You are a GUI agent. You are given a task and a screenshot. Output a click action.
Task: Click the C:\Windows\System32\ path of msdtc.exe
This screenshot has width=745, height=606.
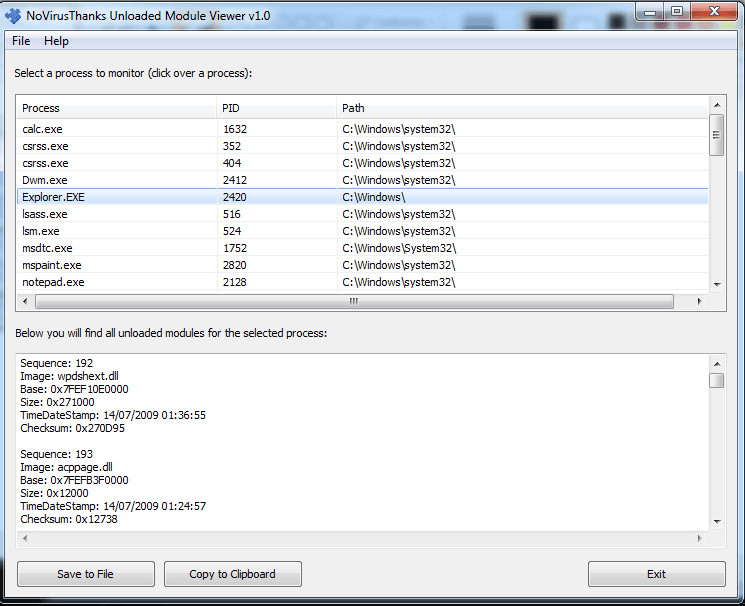click(x=399, y=248)
